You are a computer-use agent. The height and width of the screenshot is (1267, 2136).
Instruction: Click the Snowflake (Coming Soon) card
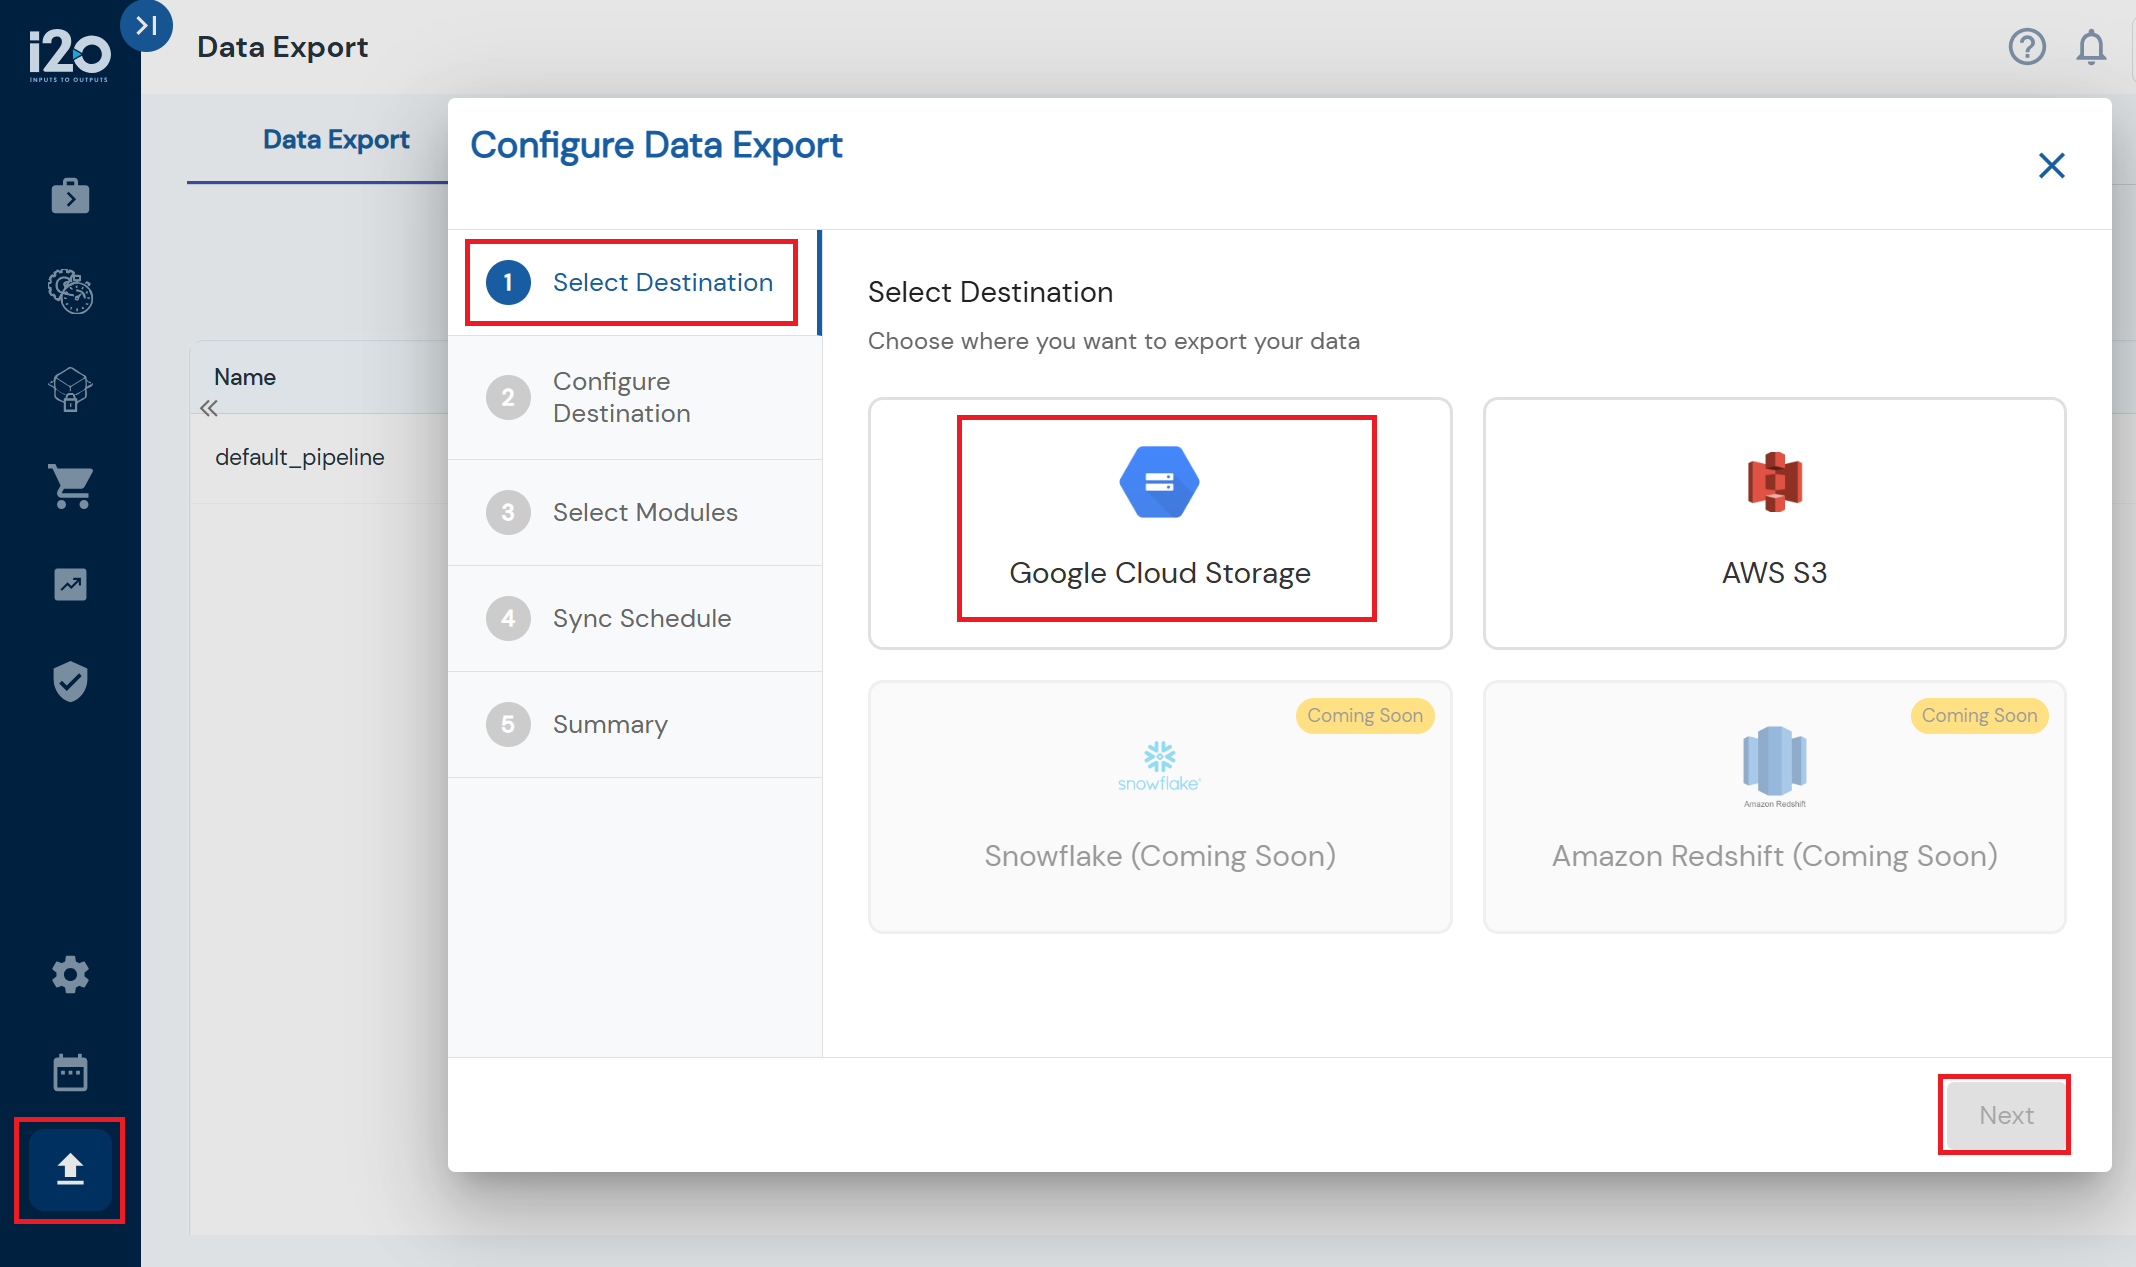(1160, 807)
